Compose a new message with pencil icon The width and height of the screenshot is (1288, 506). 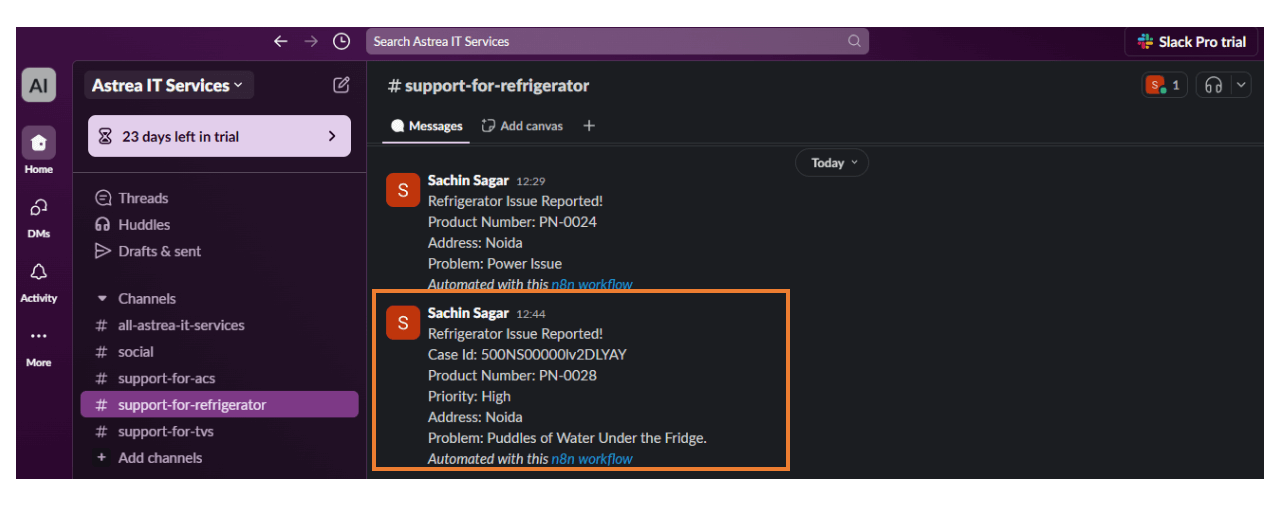tap(341, 85)
